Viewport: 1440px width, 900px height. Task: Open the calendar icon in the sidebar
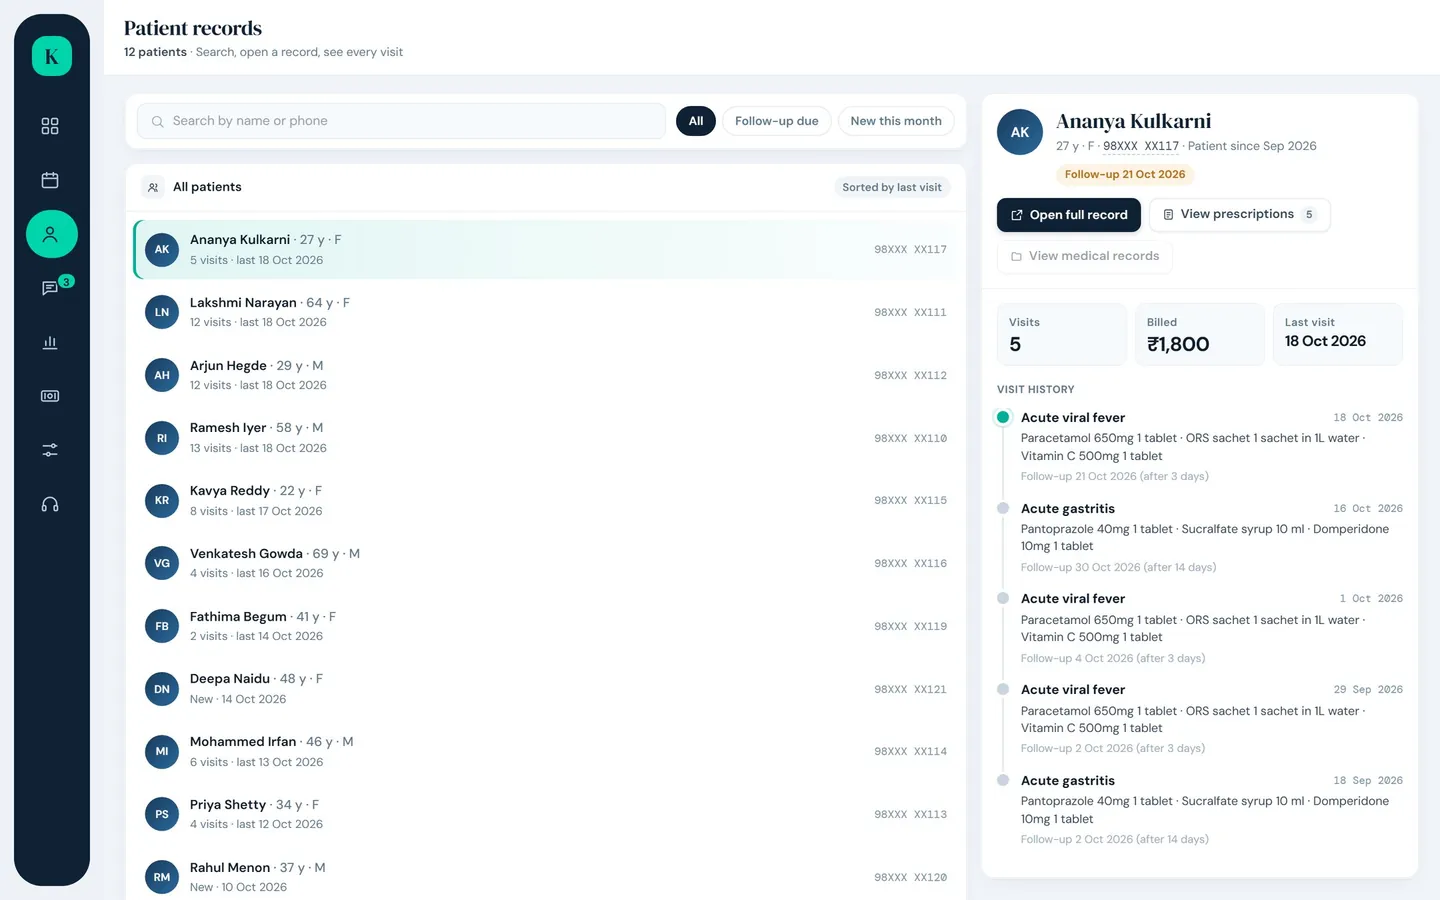[50, 180]
